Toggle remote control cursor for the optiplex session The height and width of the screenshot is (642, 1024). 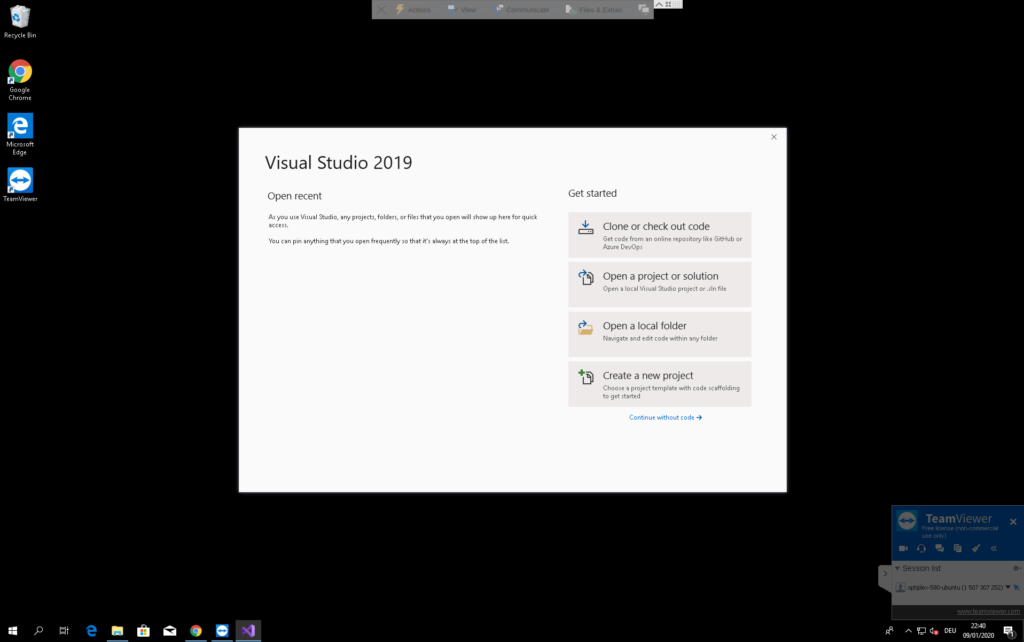[x=1016, y=587]
